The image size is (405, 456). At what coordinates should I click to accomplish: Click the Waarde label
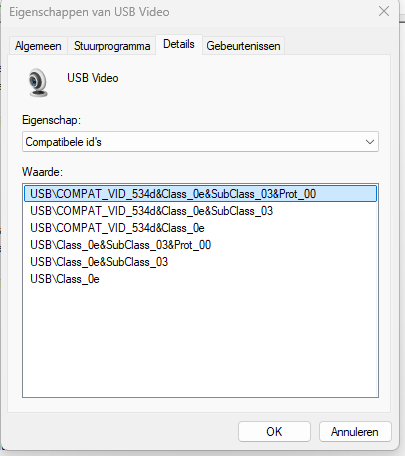pos(42,172)
